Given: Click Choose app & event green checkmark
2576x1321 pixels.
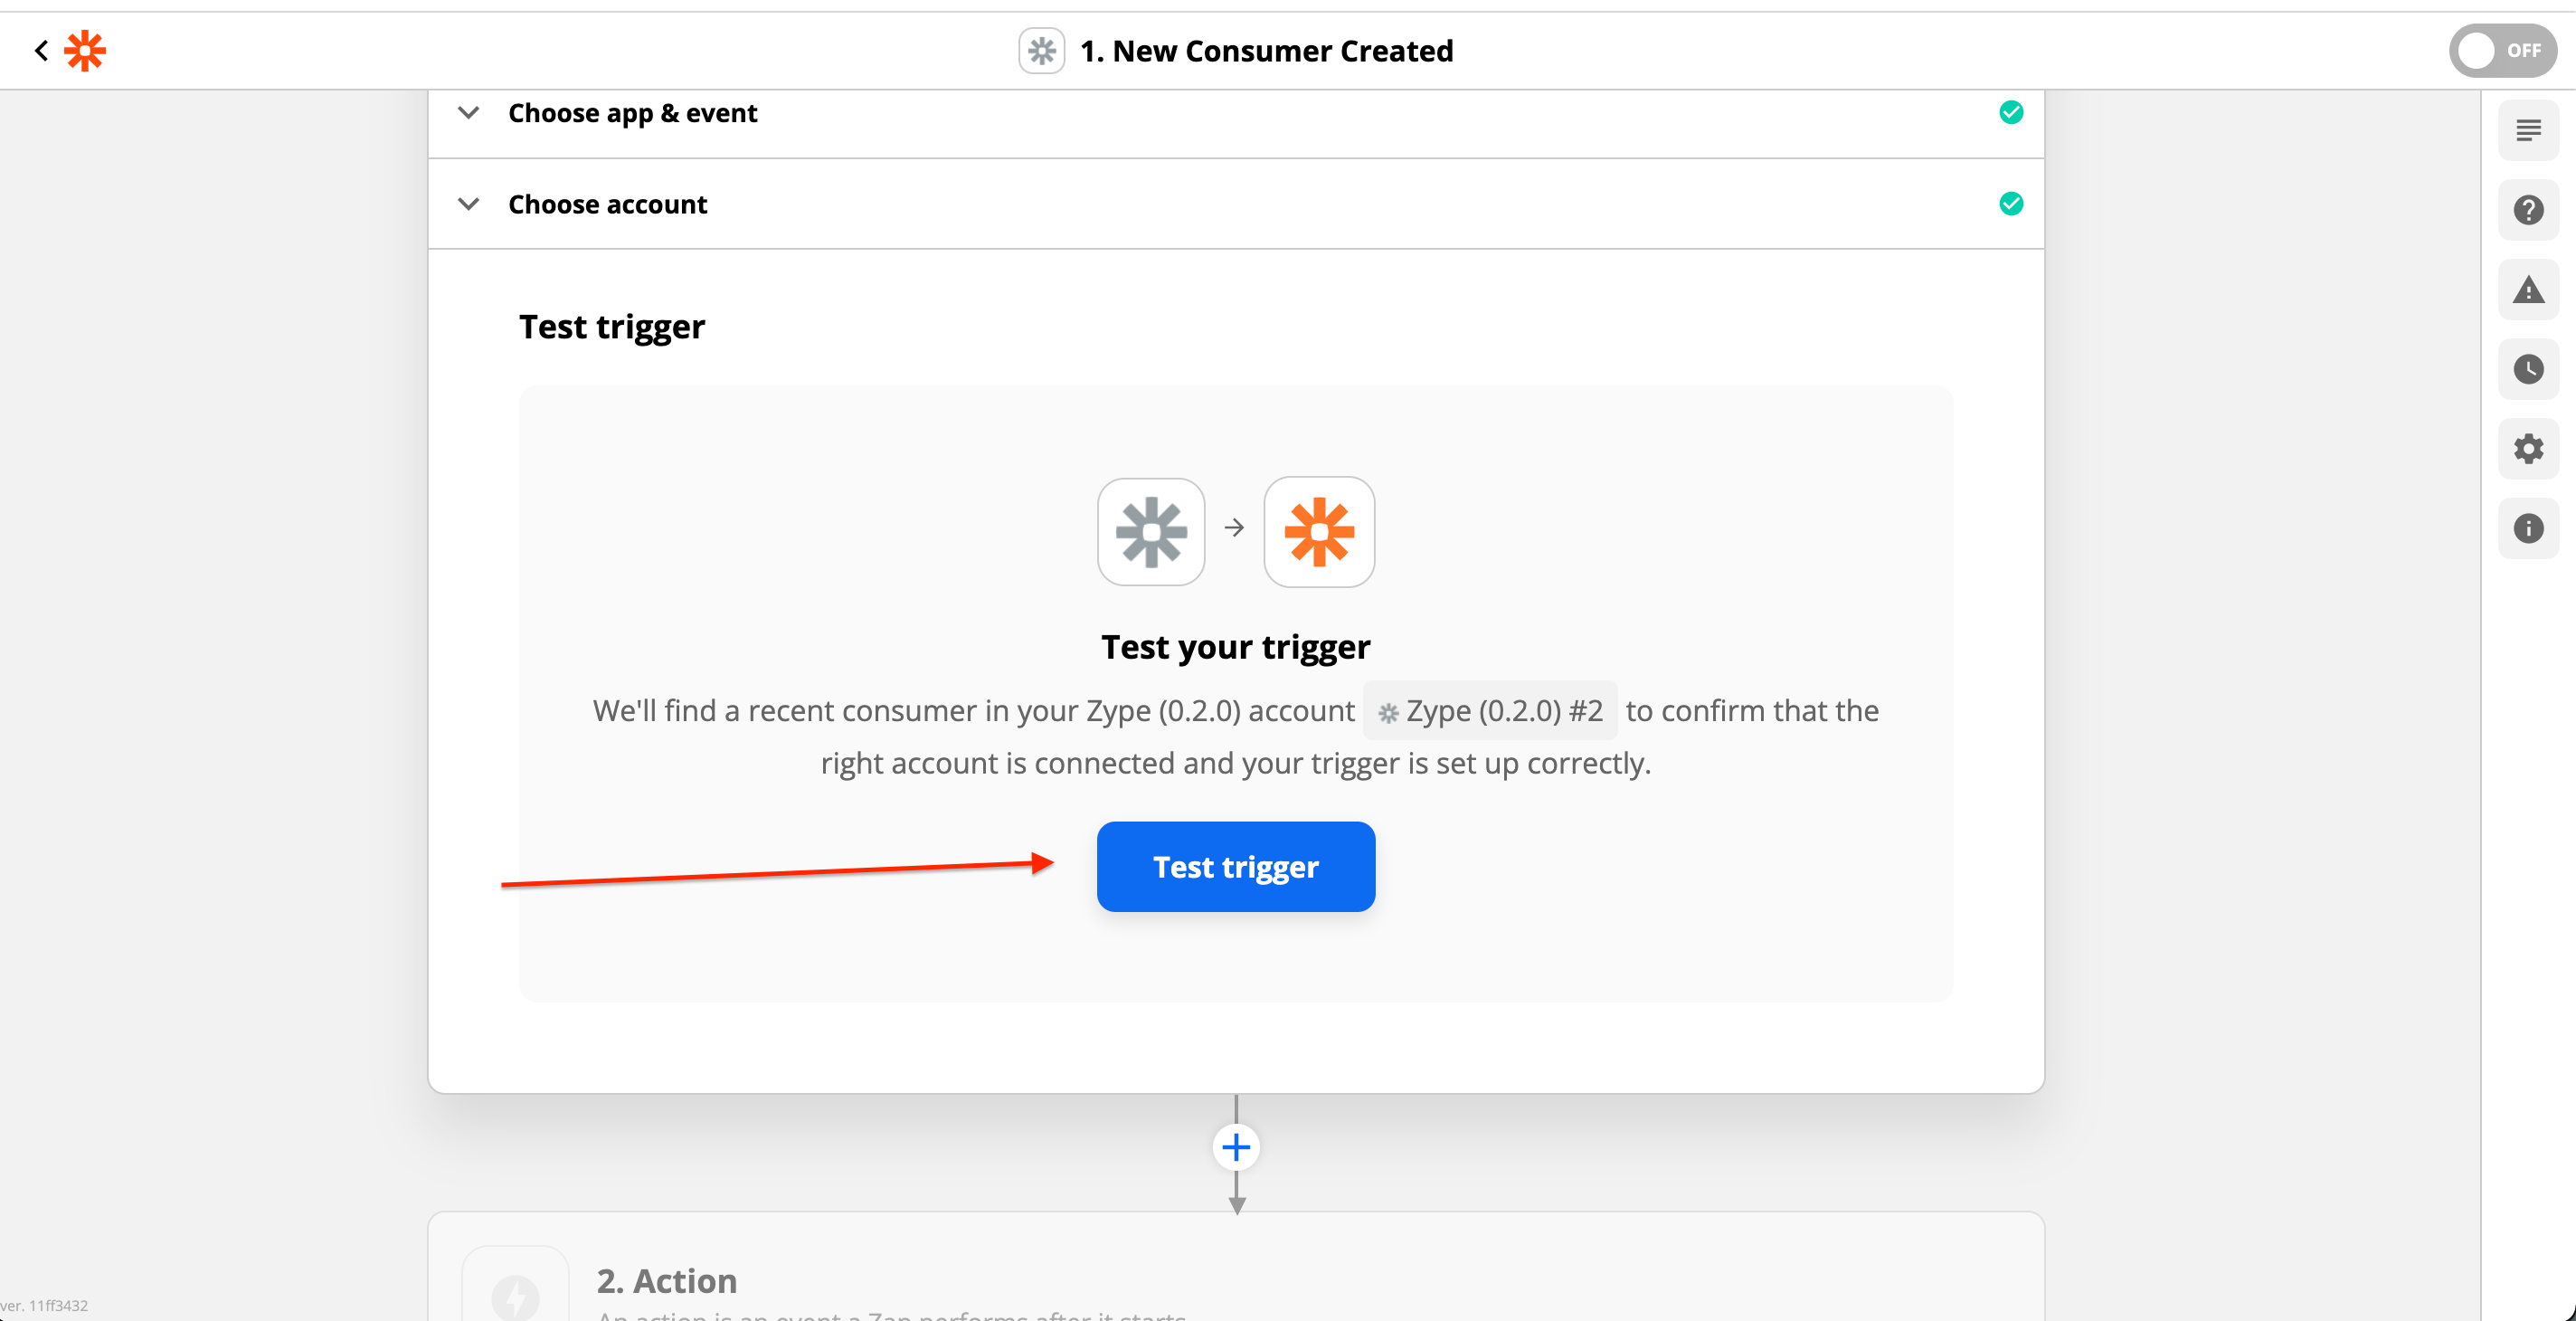Looking at the screenshot, I should click(x=2011, y=112).
